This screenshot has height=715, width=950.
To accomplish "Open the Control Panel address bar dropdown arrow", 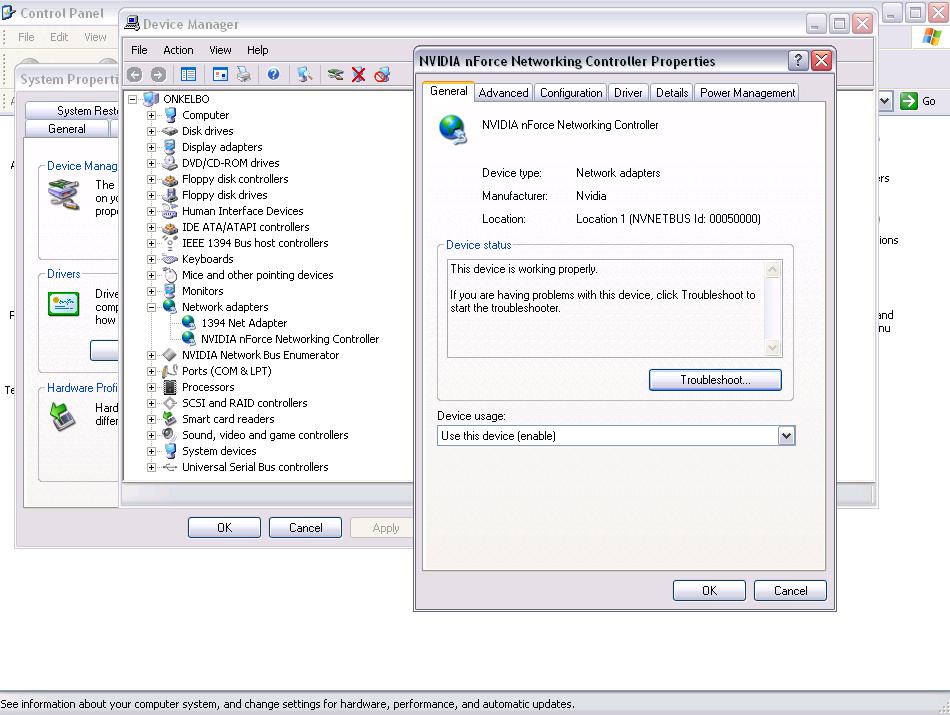I will (x=885, y=101).
